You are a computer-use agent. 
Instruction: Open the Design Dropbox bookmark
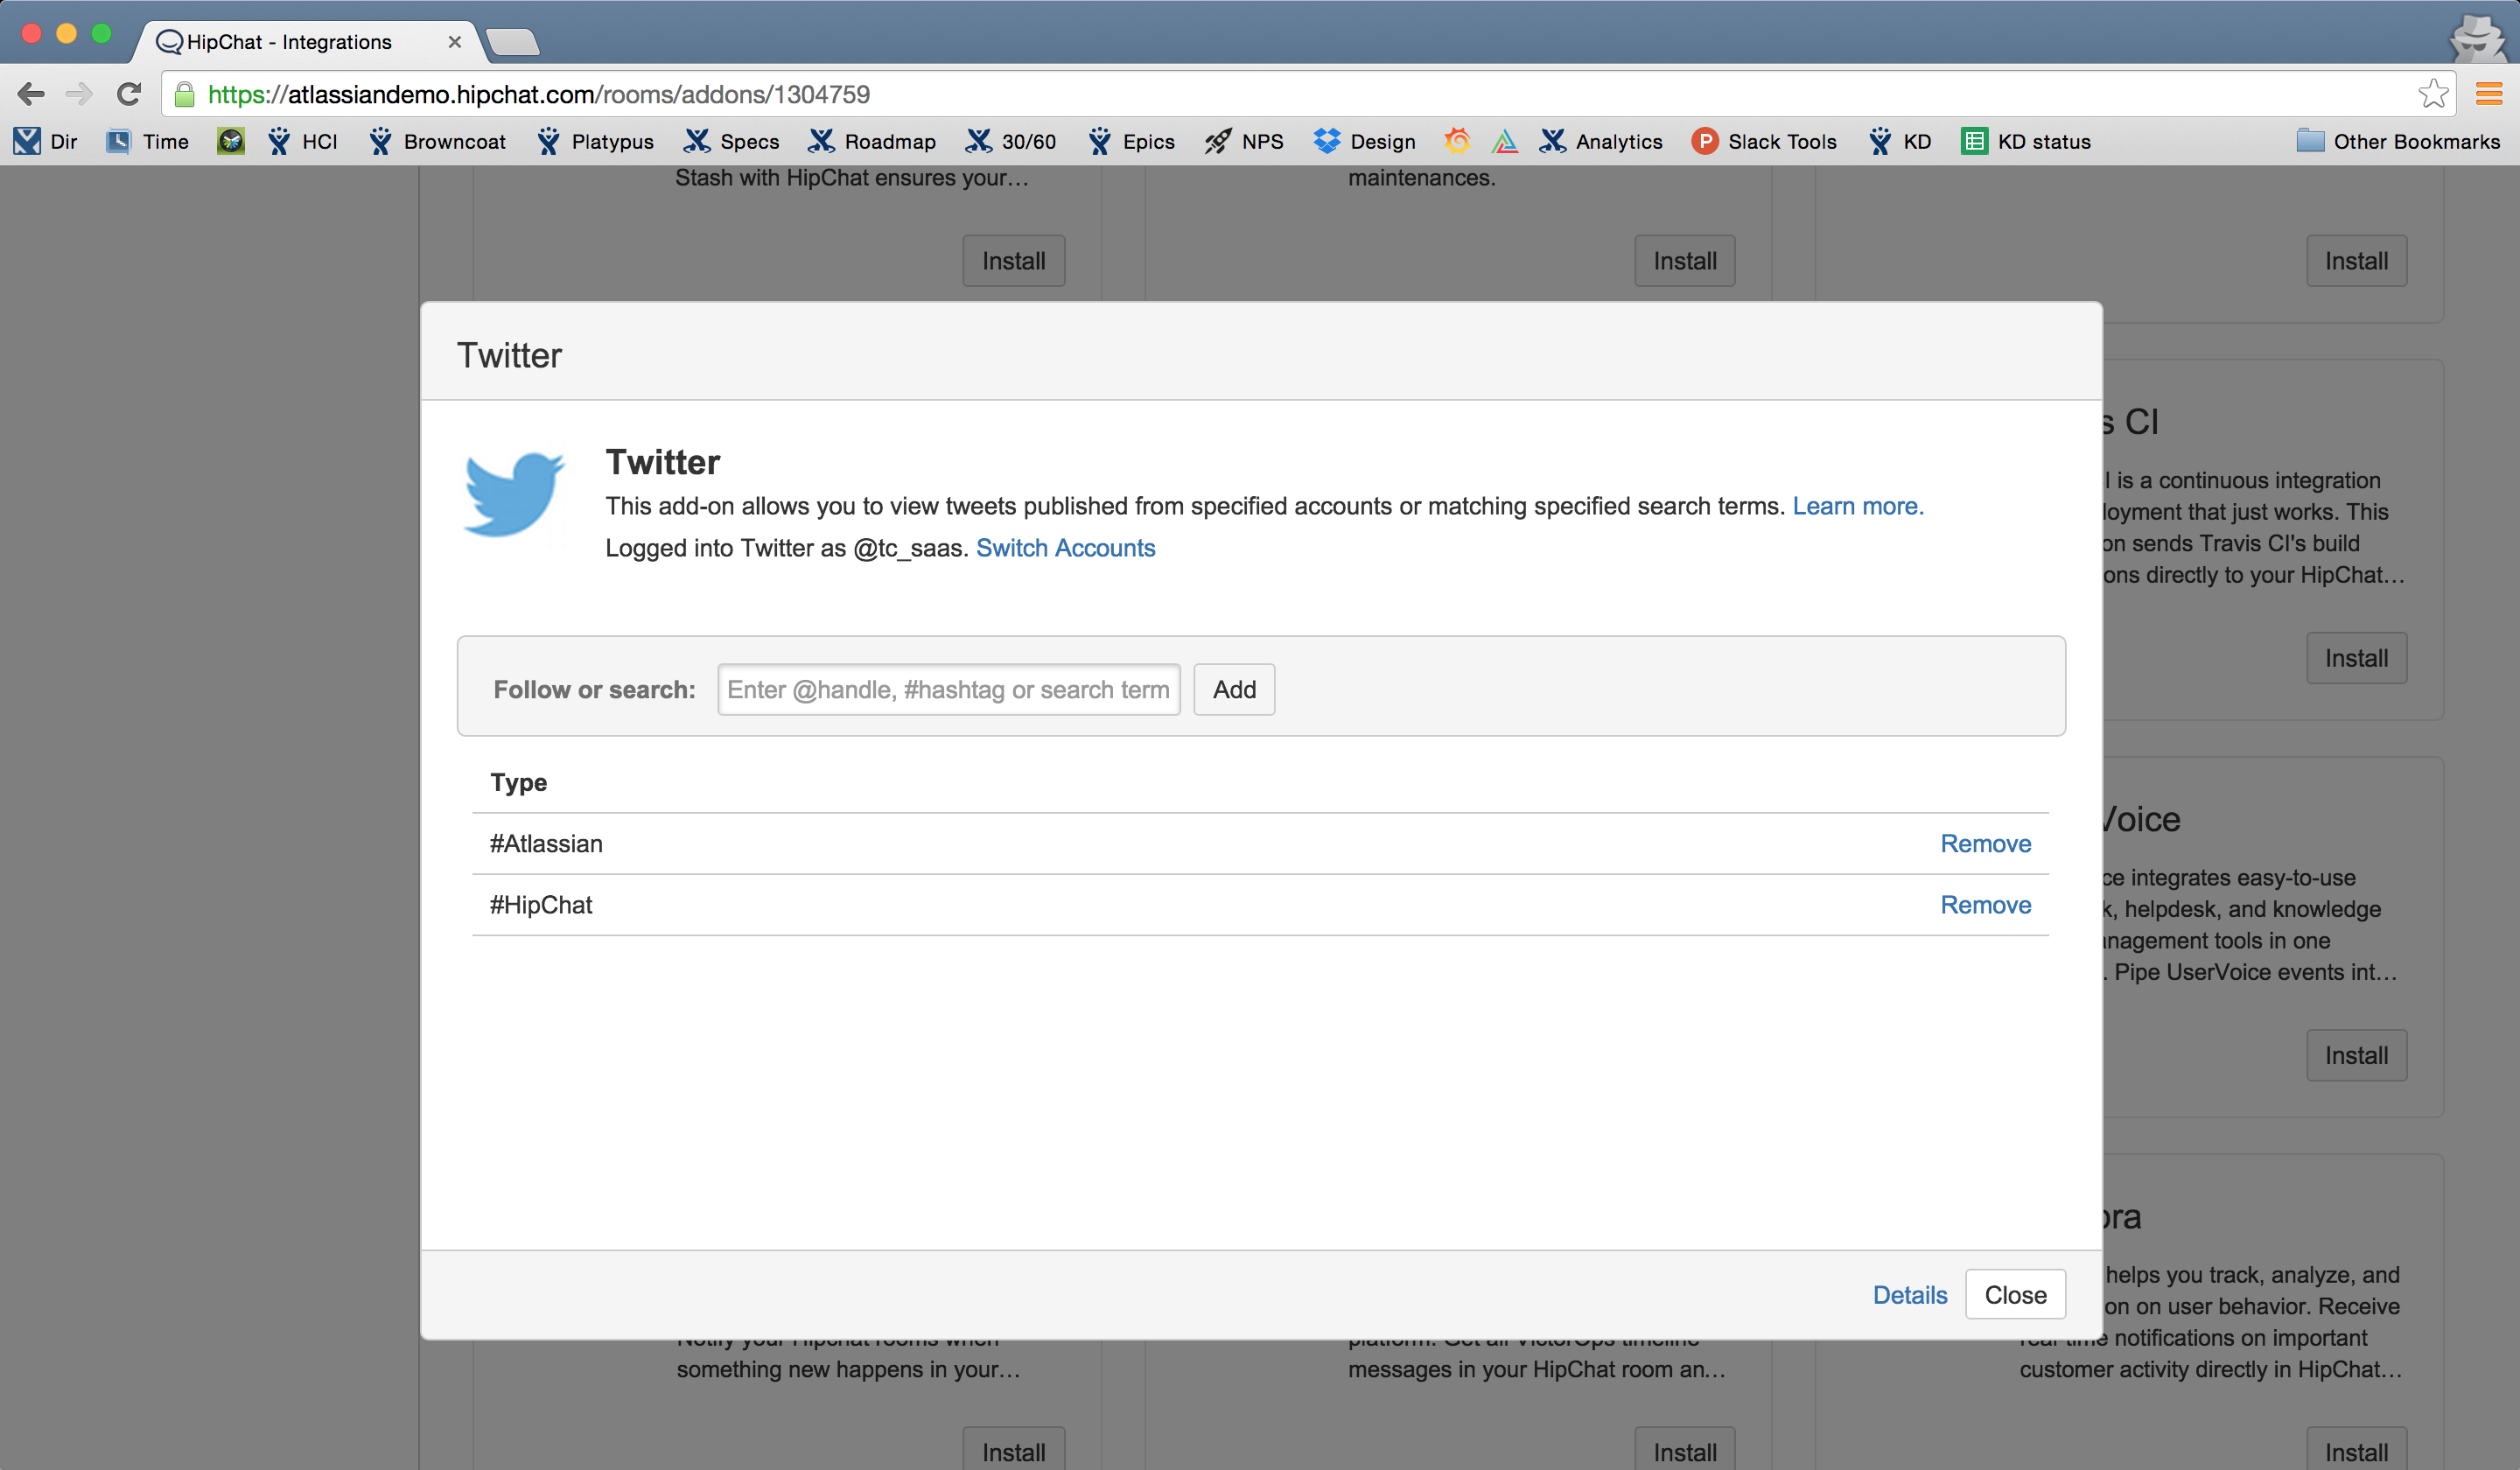click(x=1365, y=141)
